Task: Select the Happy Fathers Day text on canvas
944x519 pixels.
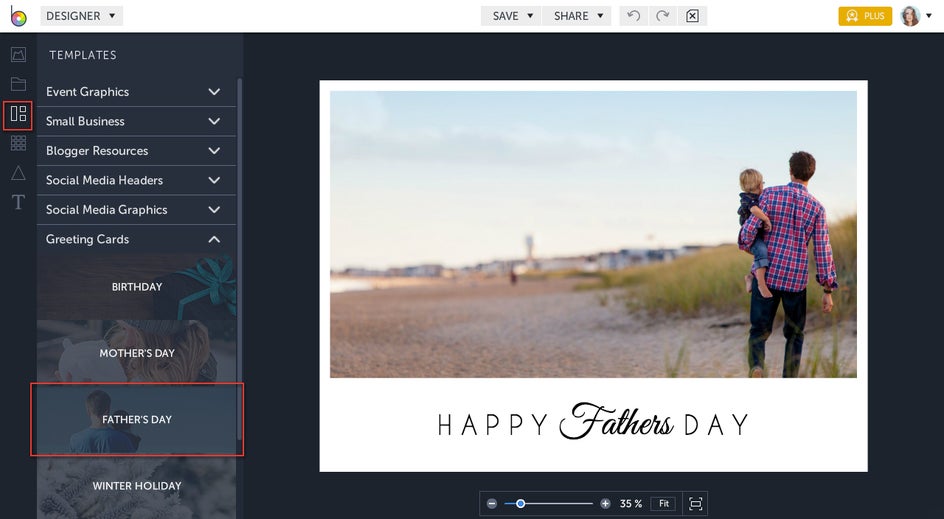Action: [x=593, y=423]
